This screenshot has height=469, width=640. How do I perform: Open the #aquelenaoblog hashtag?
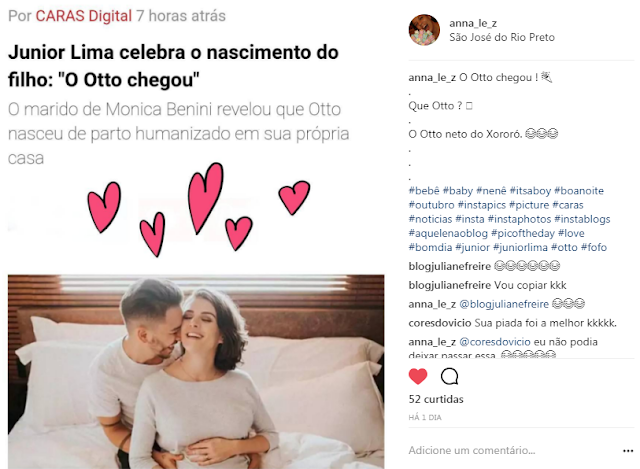pyautogui.click(x=448, y=233)
